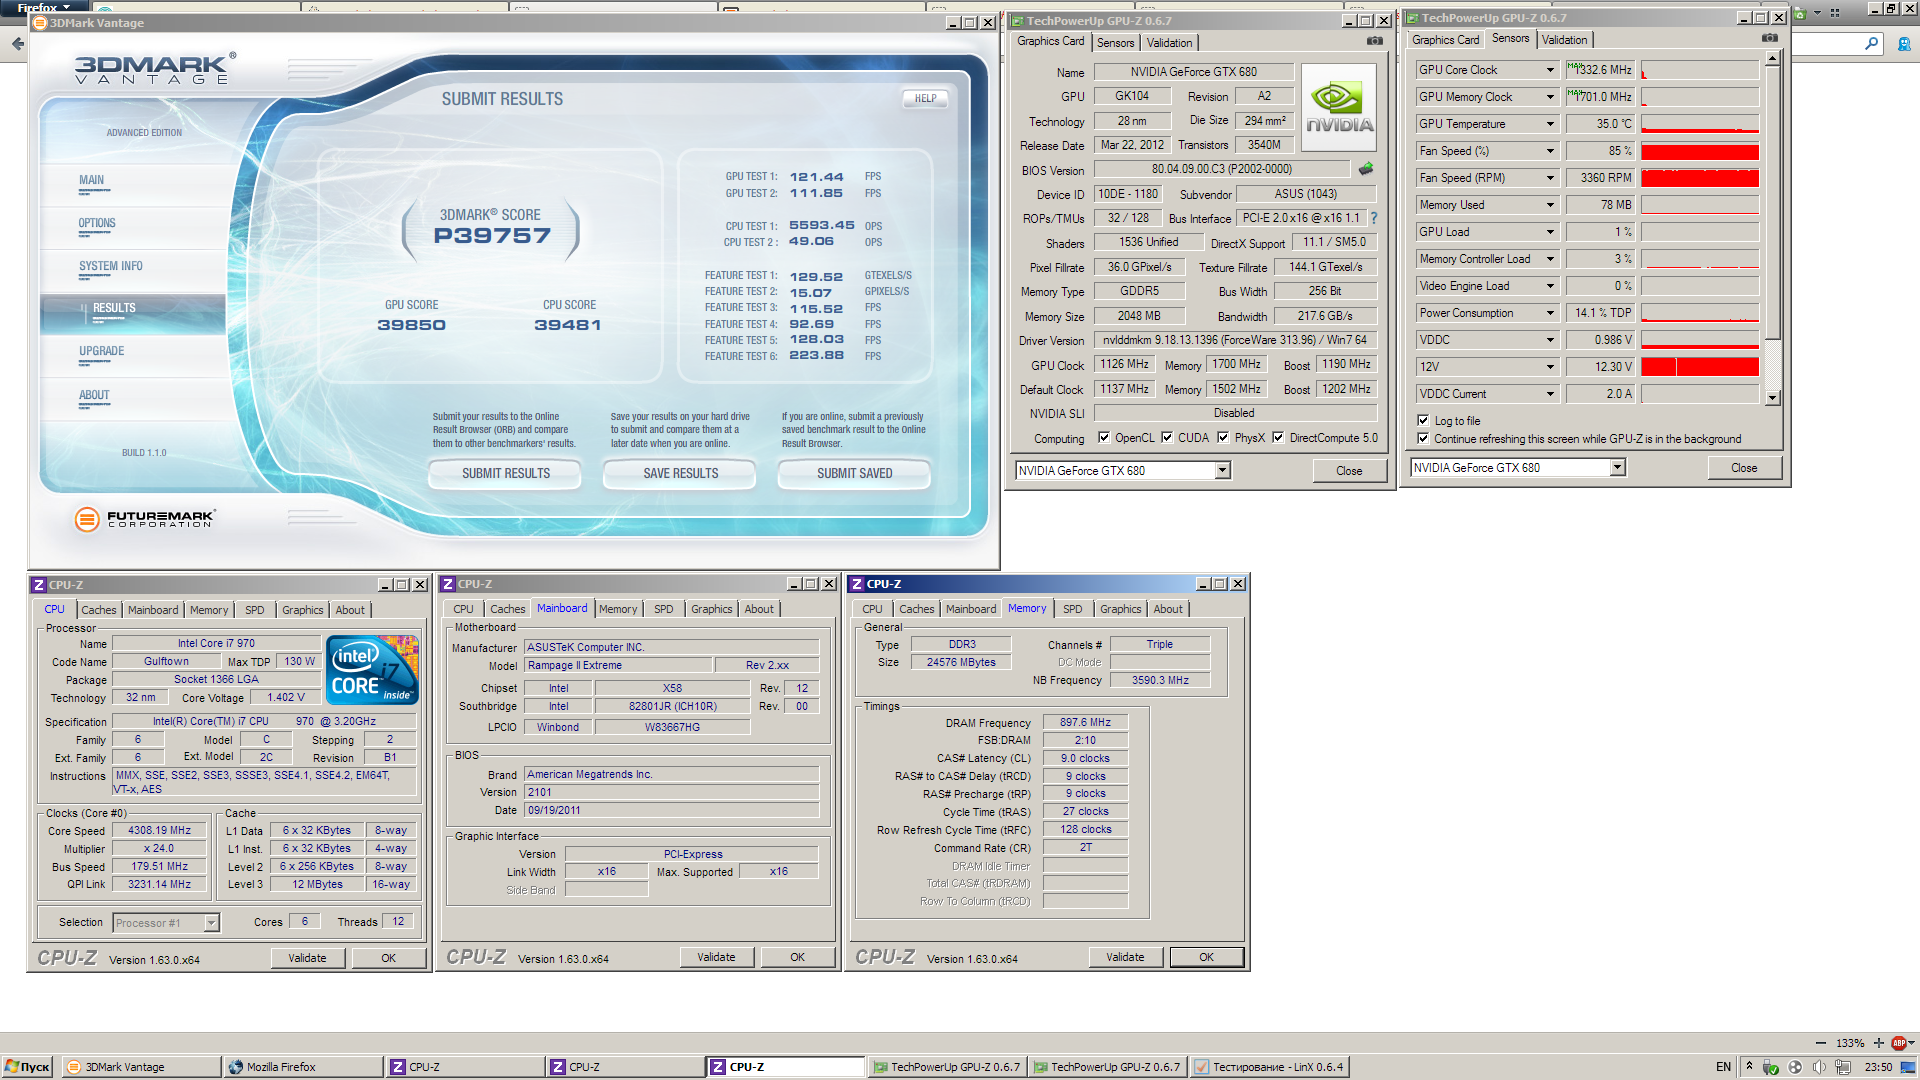Click the Bus Interface question mark icon
The image size is (1920, 1080).
(1373, 218)
